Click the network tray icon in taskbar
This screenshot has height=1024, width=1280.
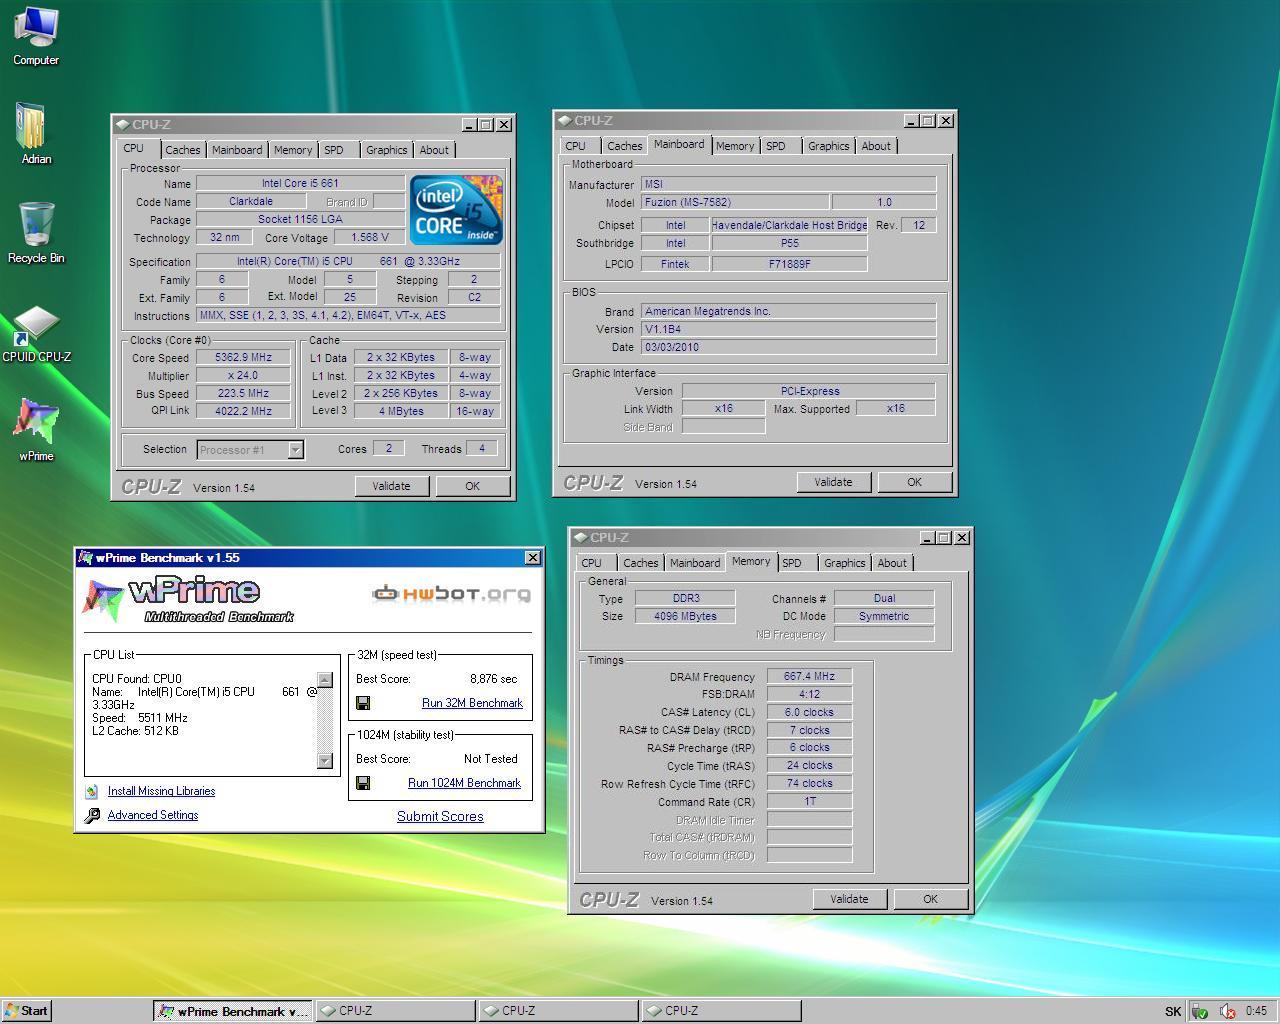(x=1200, y=1011)
